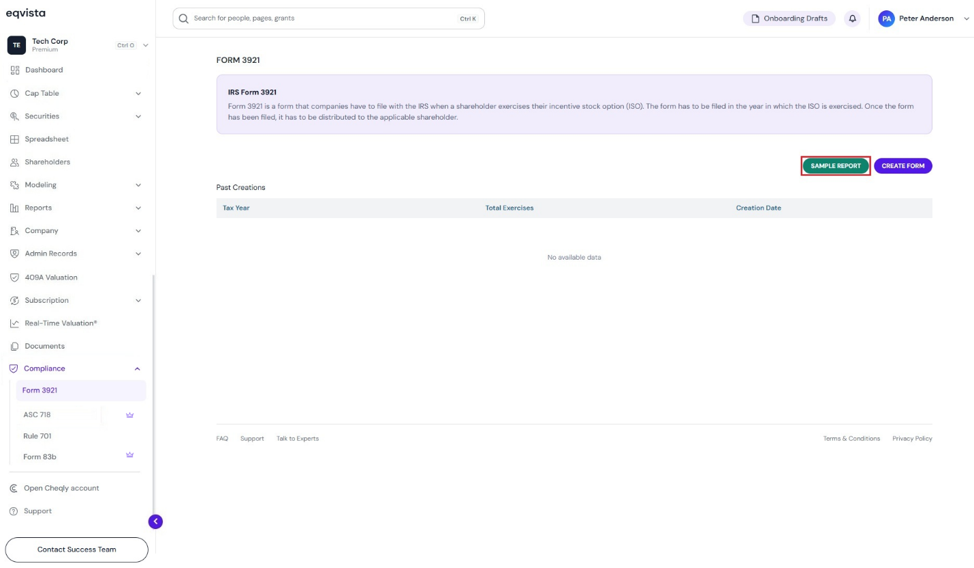
Task: Click premium crown icon beside ASC 718
Action: coord(130,415)
